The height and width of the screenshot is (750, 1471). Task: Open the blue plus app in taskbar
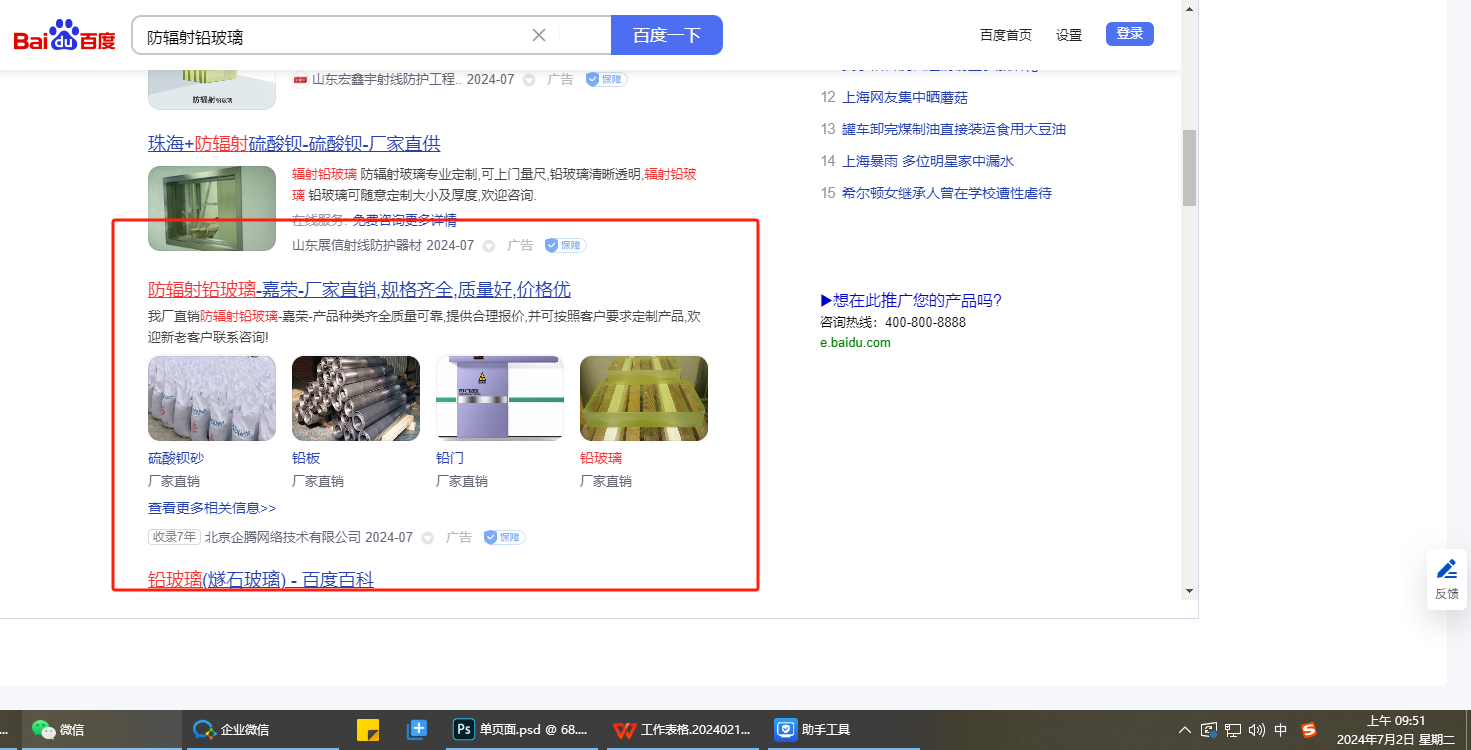417,730
